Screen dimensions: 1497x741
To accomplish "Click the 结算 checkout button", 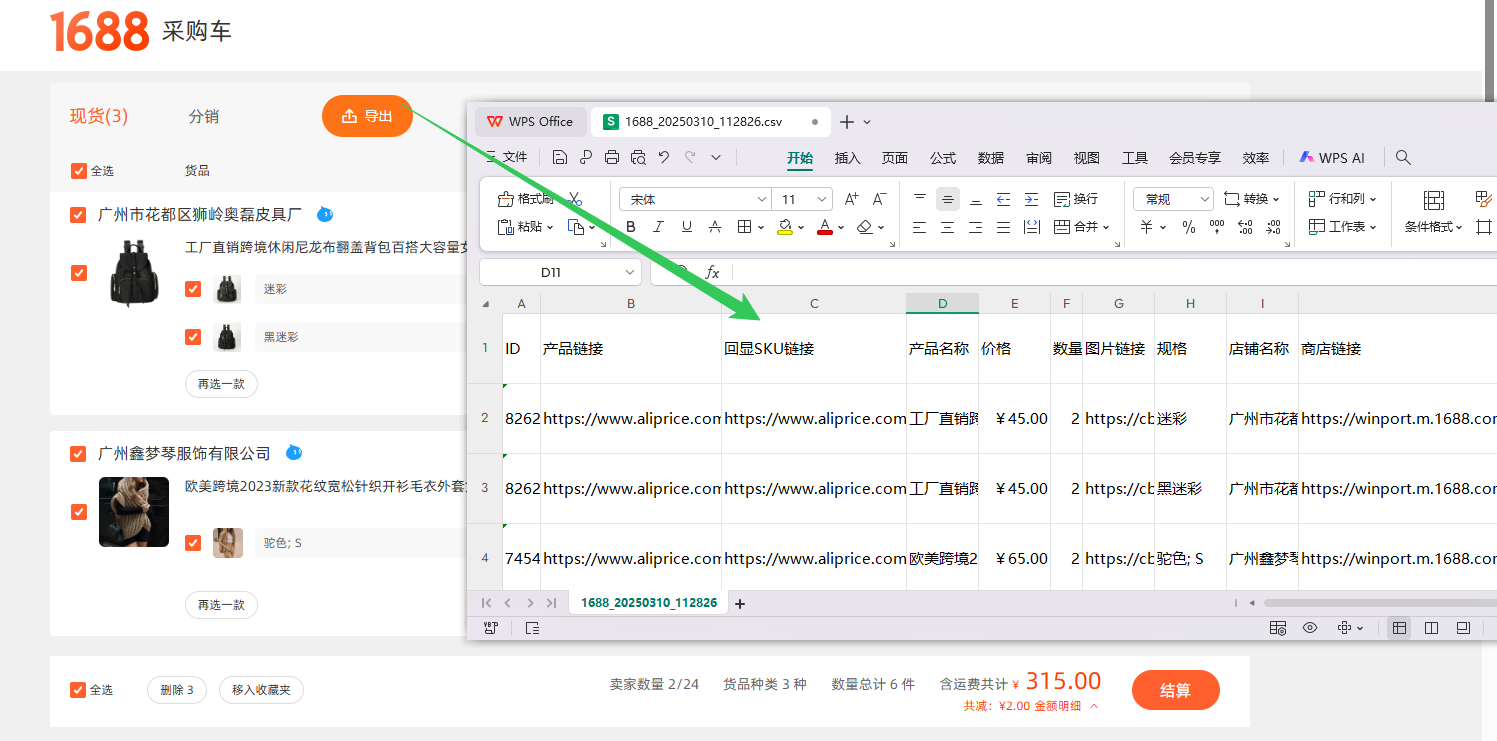I will coord(1175,690).
